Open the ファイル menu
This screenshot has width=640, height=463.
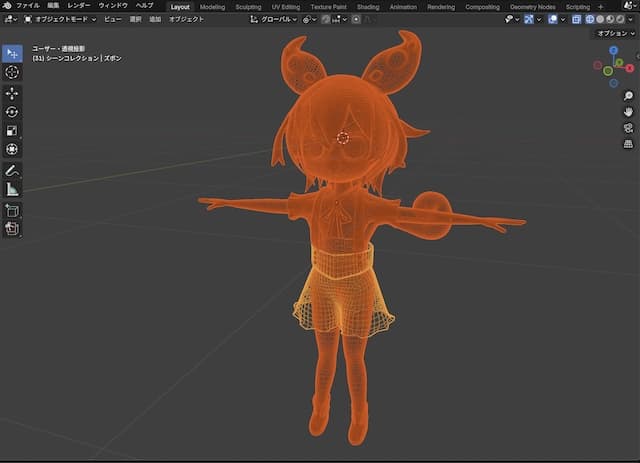(x=28, y=6)
